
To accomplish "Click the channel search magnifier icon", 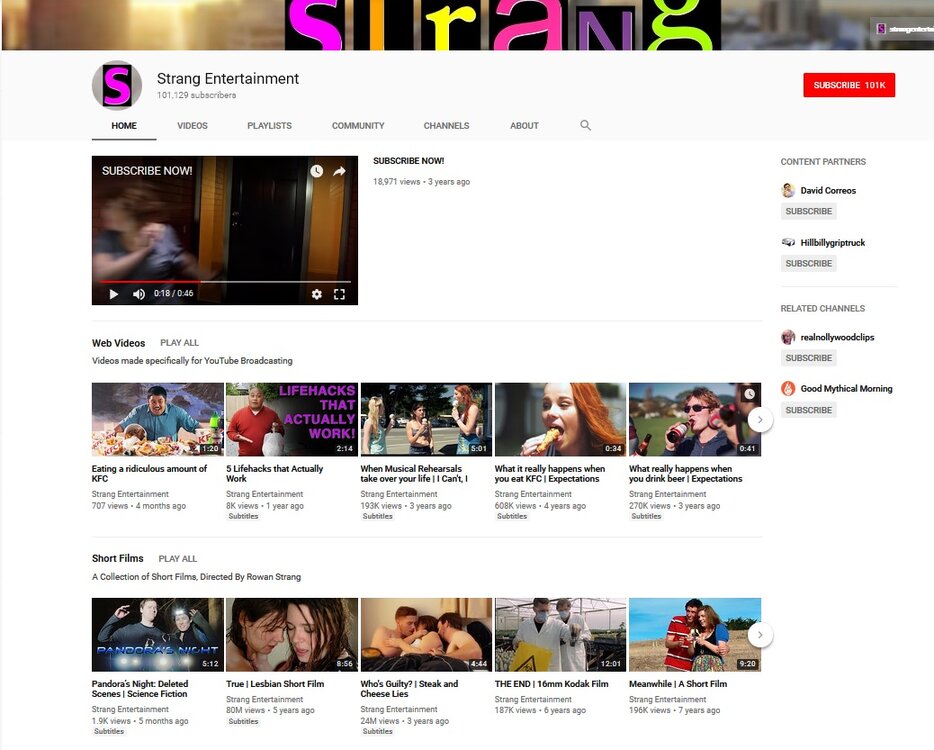I will pyautogui.click(x=586, y=125).
